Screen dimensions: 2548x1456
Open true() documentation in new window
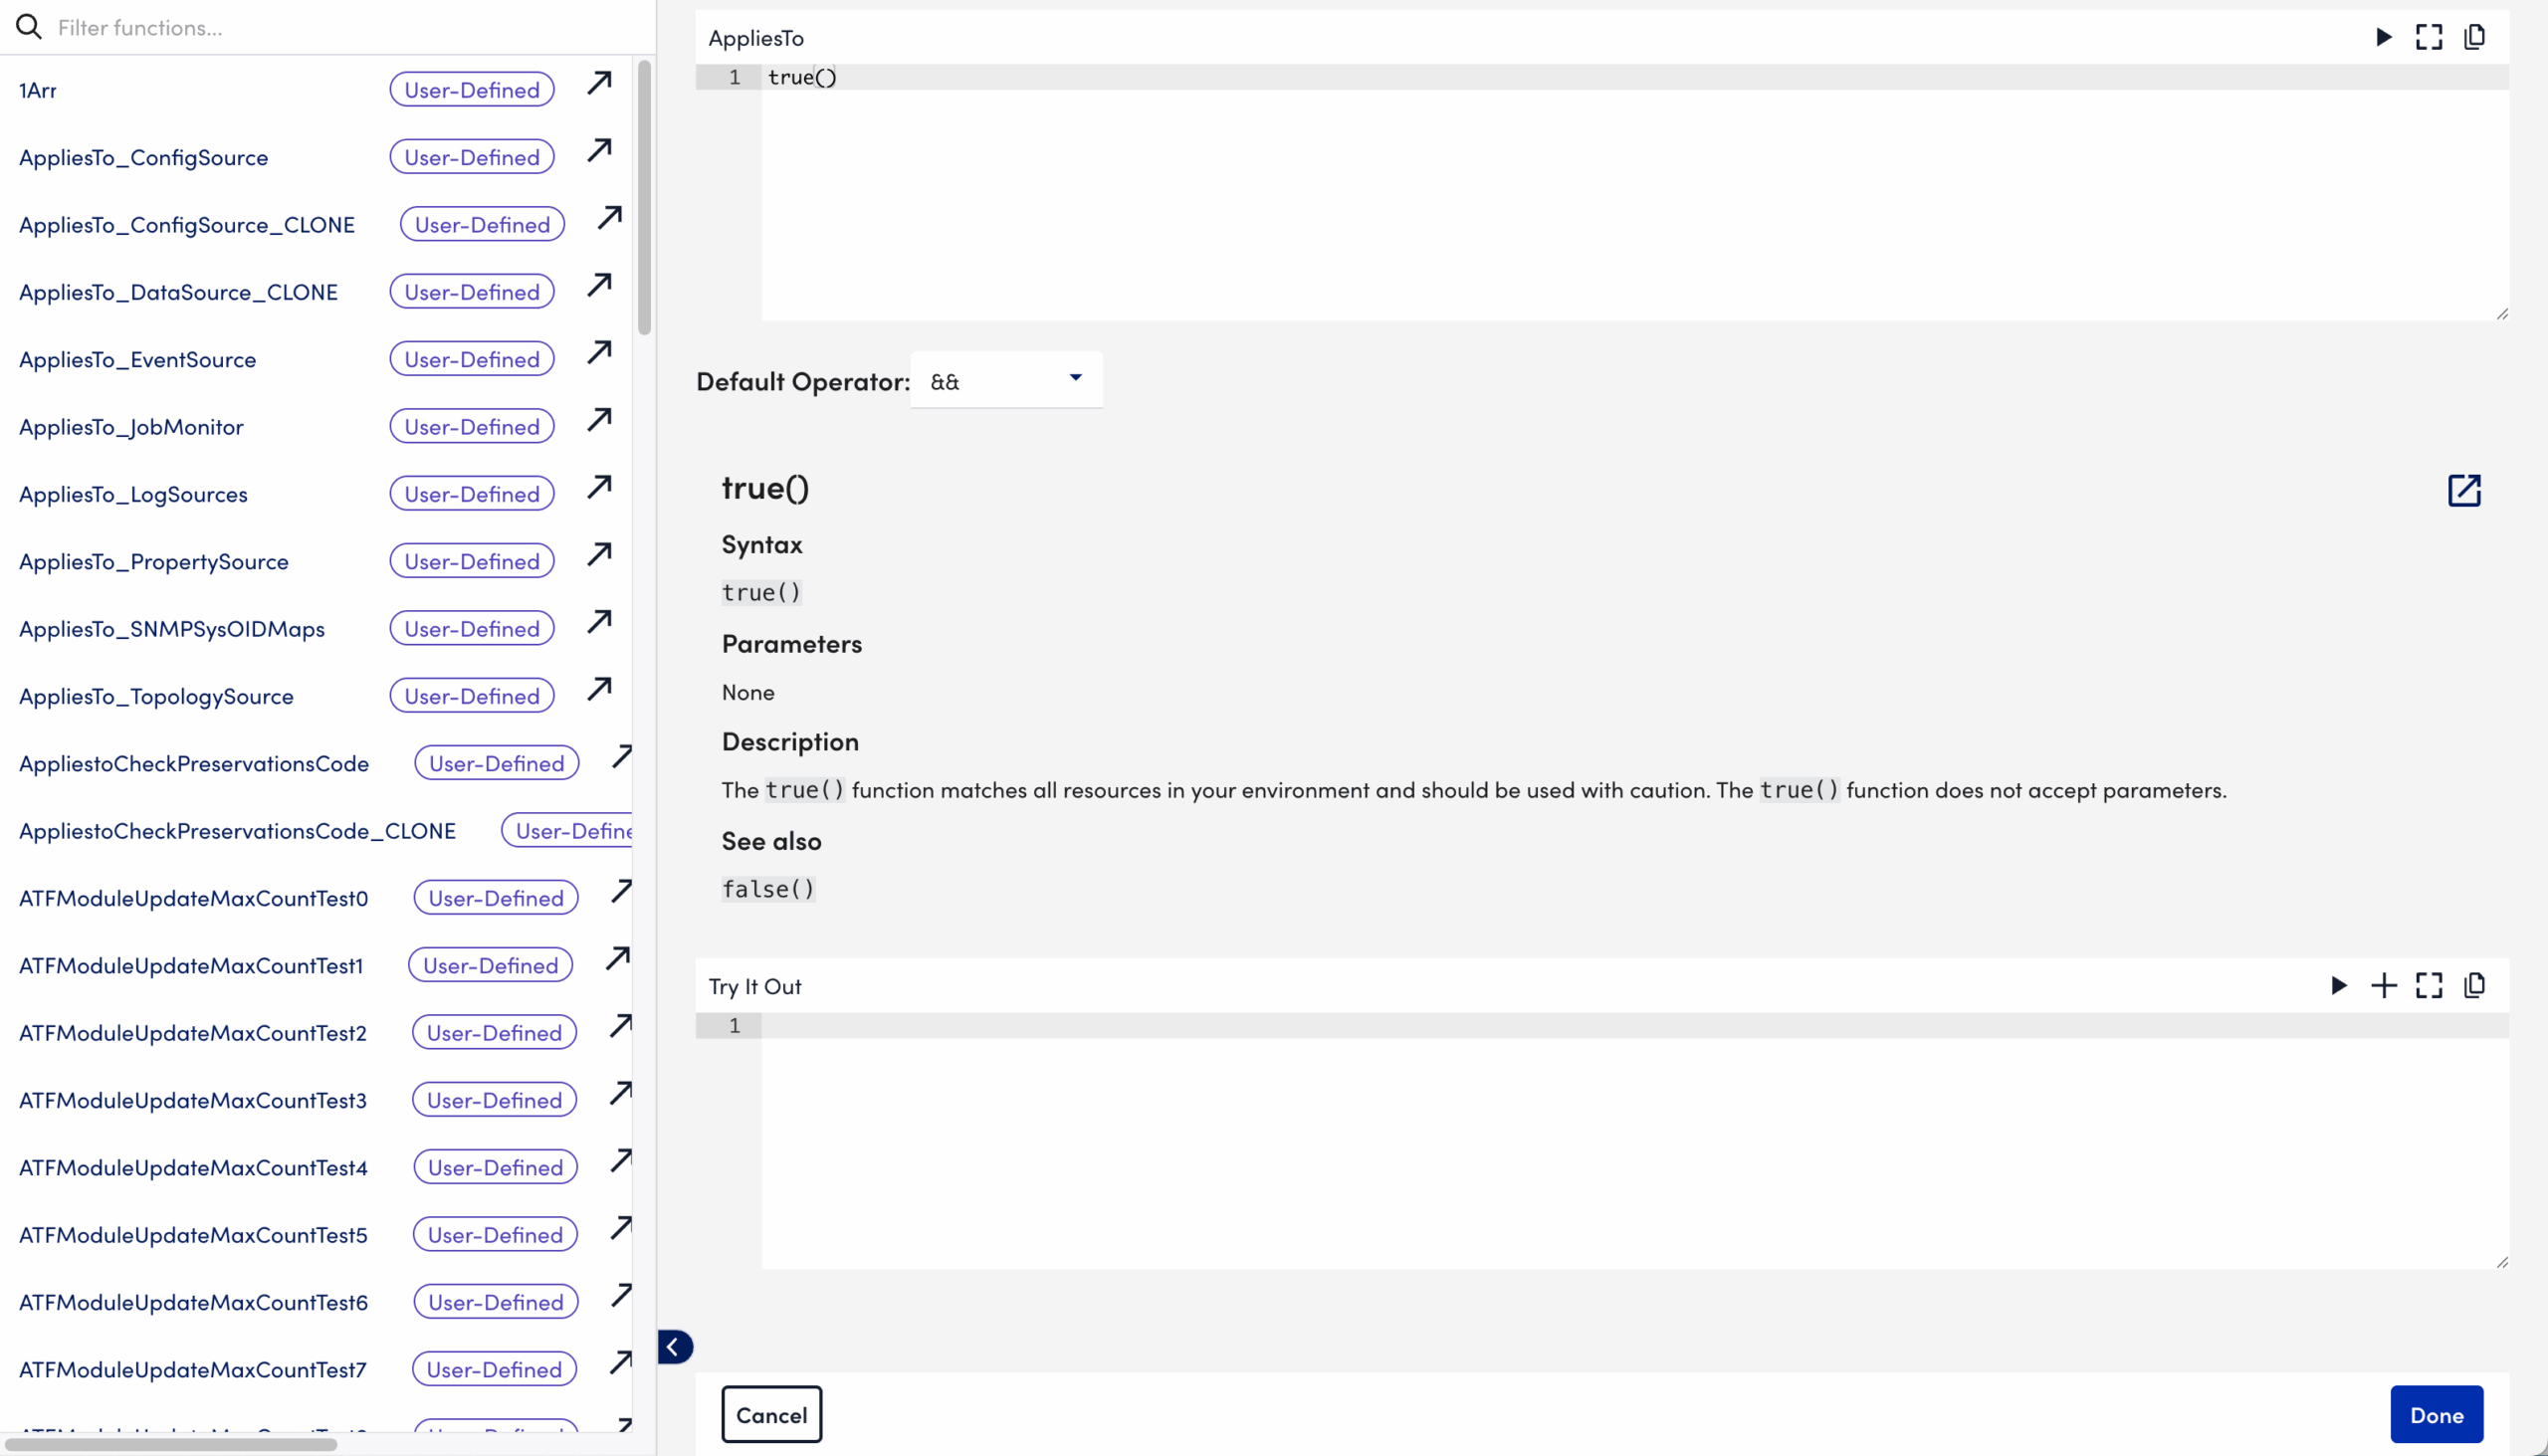2464,490
